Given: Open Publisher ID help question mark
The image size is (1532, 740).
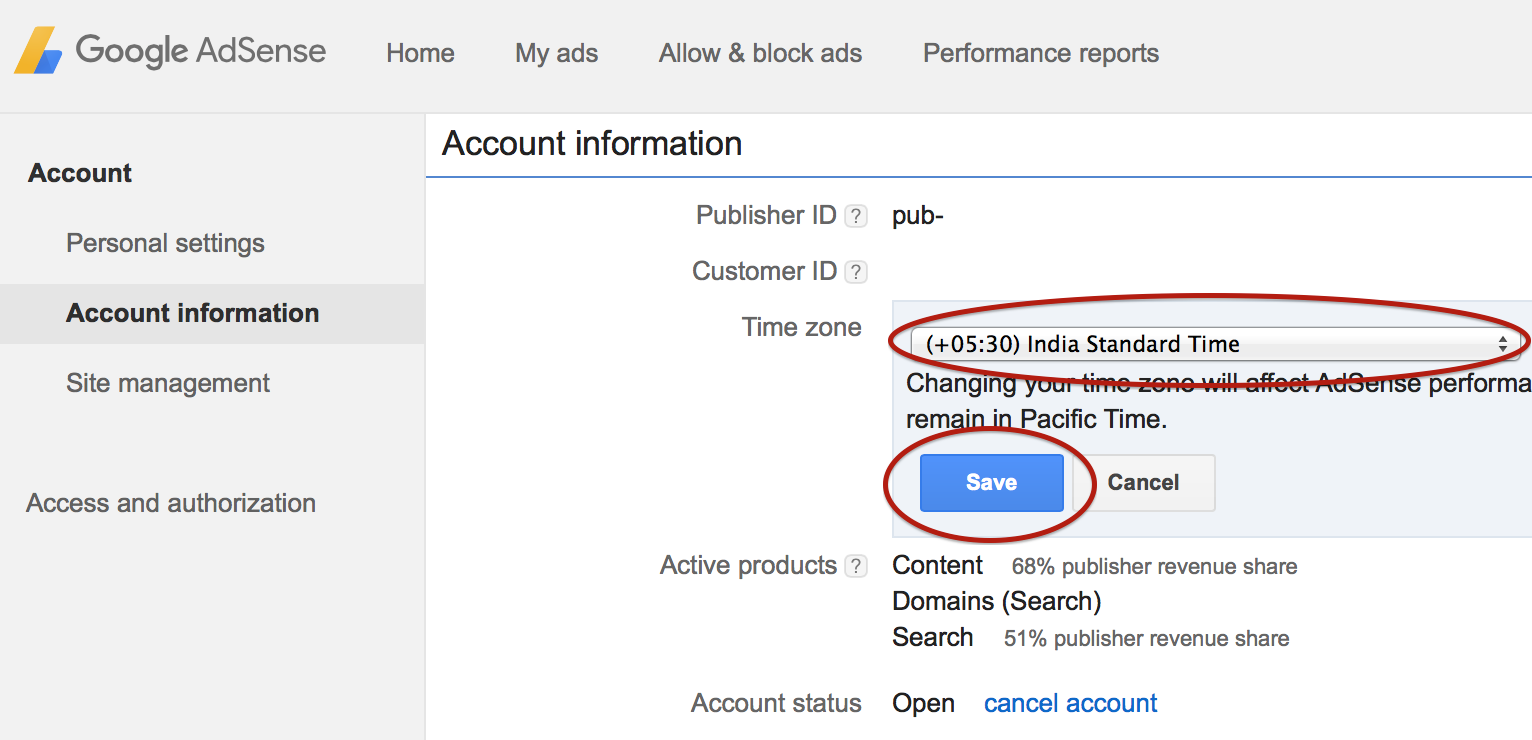Looking at the screenshot, I should pos(855,216).
